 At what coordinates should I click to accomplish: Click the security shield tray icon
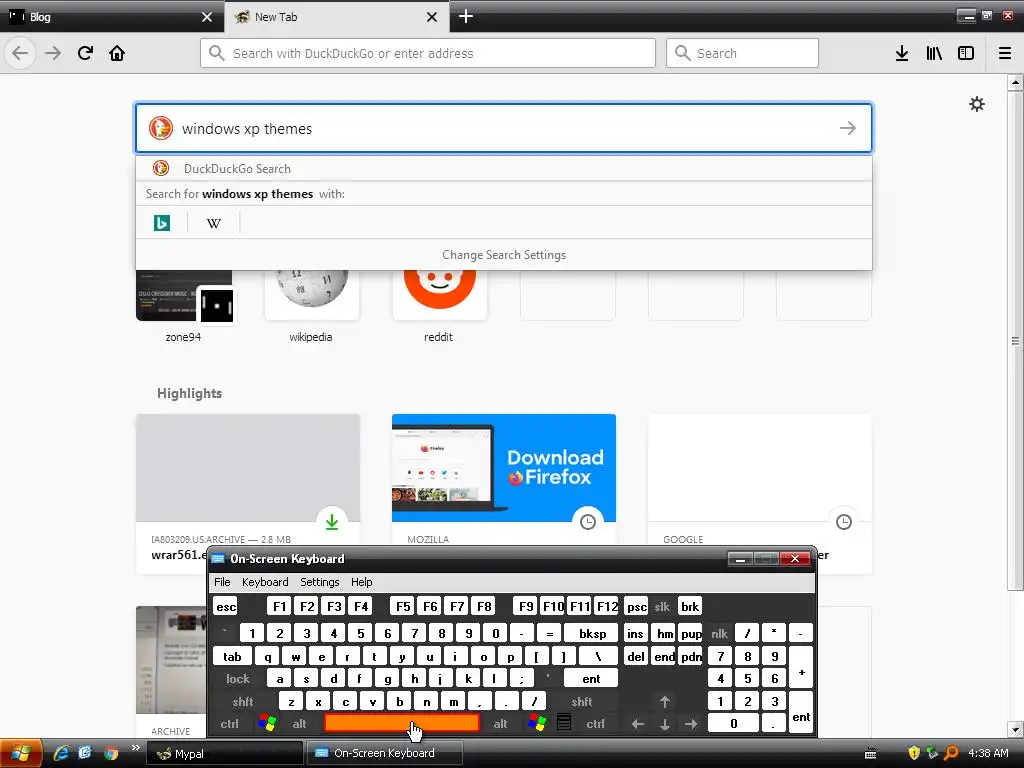coord(914,753)
